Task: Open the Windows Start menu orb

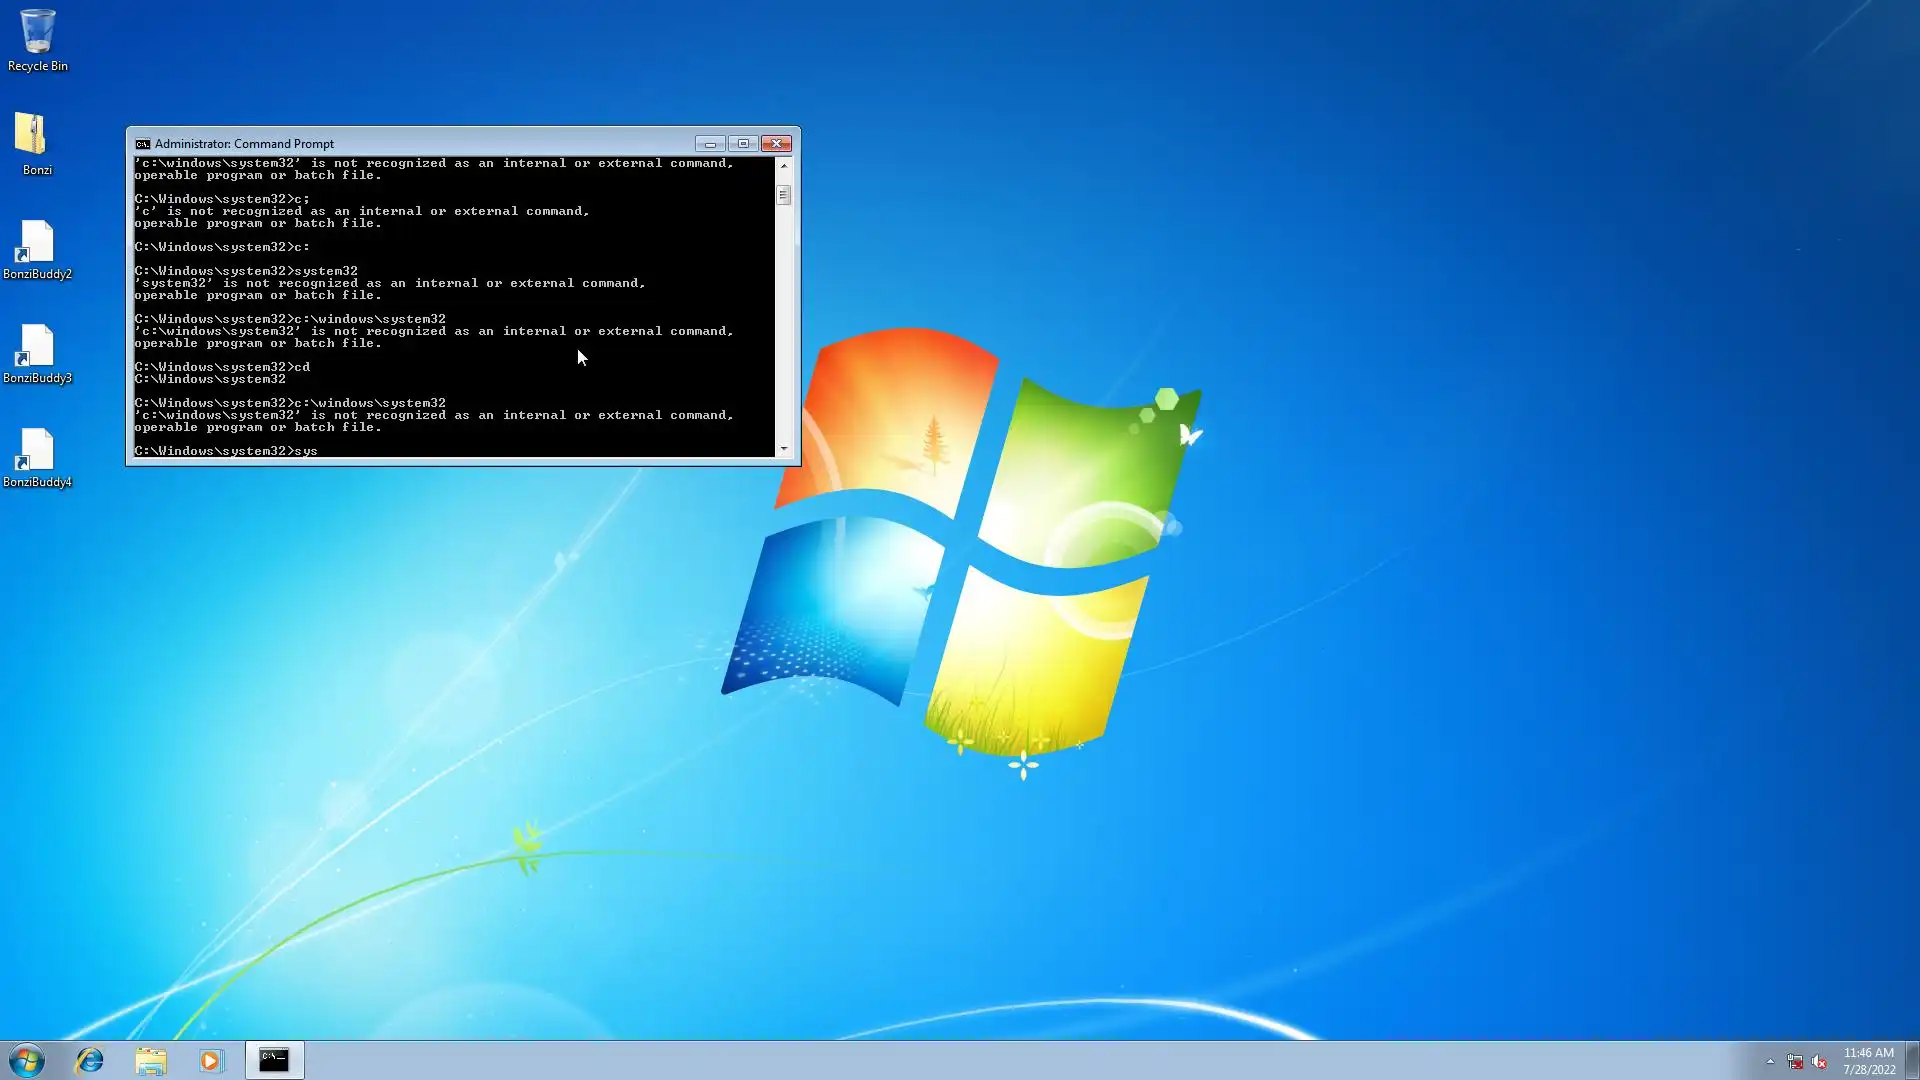Action: (x=27, y=1060)
